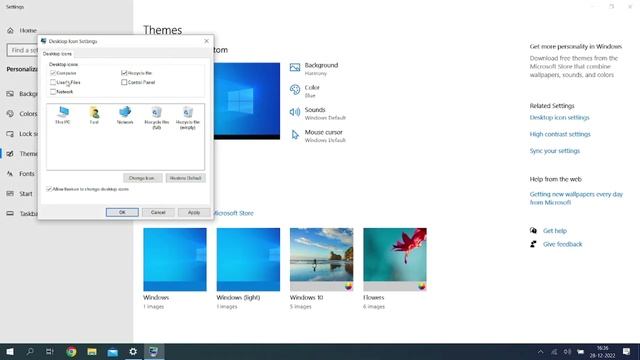Click the Get help link
This screenshot has width=640, height=360.
coord(555,231)
